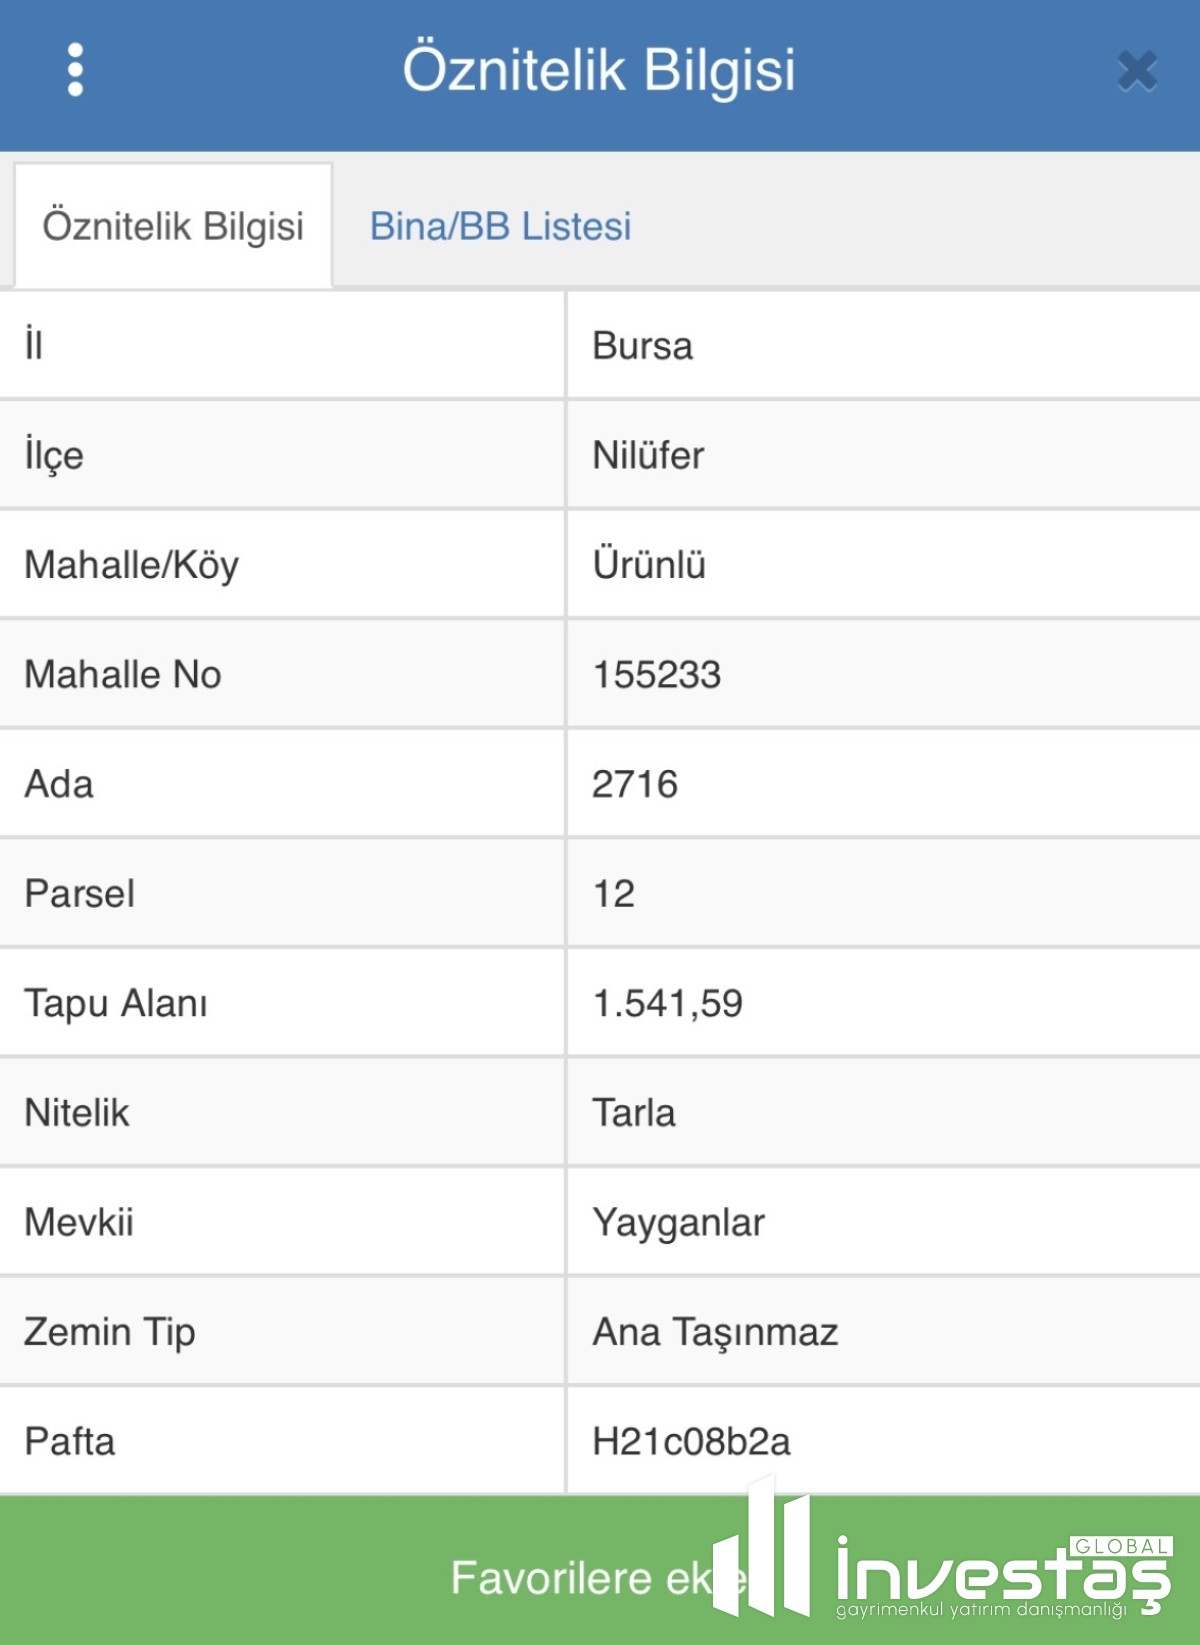1200x1645 pixels.
Task: Click the Nitelik value Tarla
Action: click(634, 1113)
